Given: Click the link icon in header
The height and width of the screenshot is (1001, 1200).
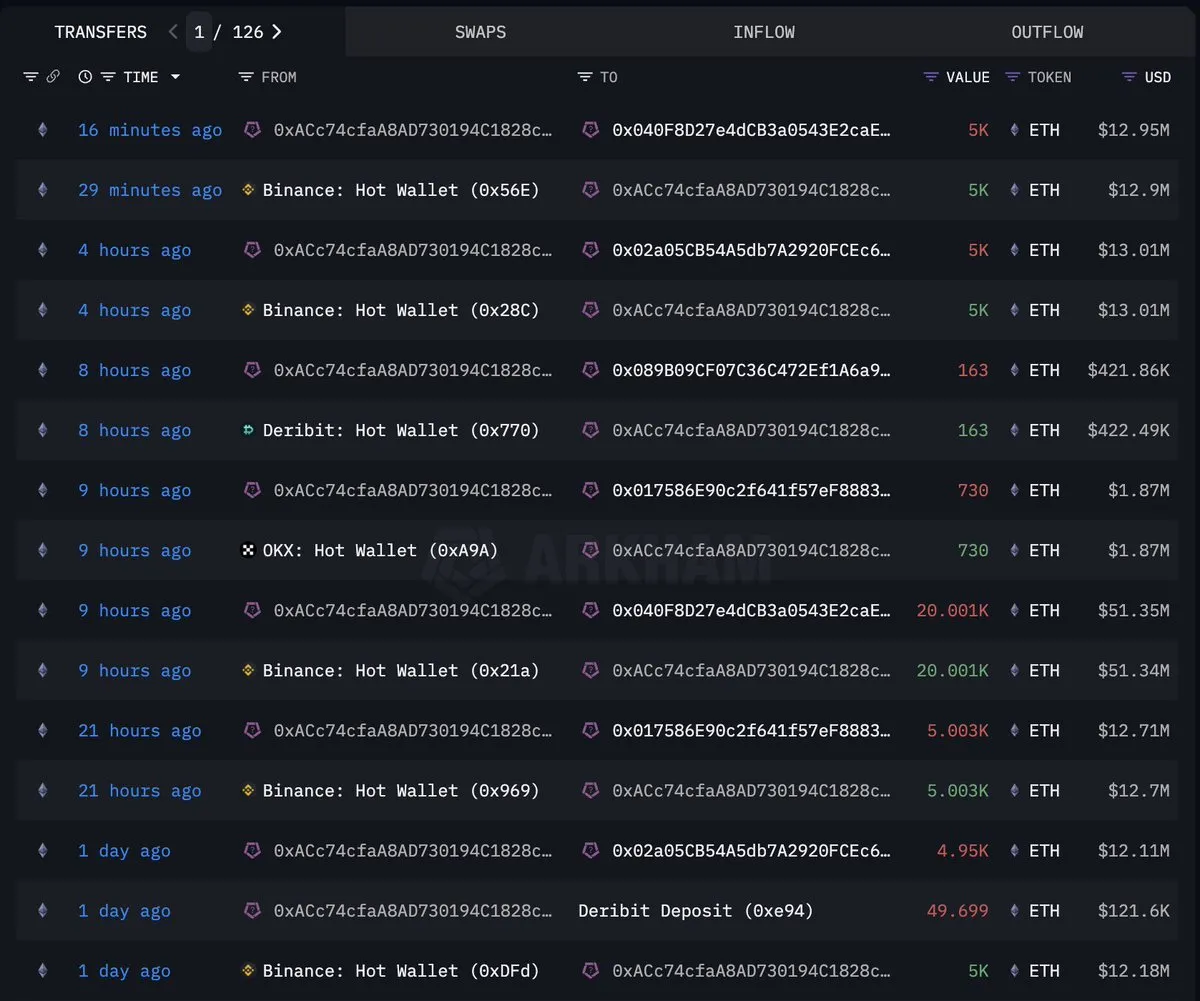Looking at the screenshot, I should (53, 77).
